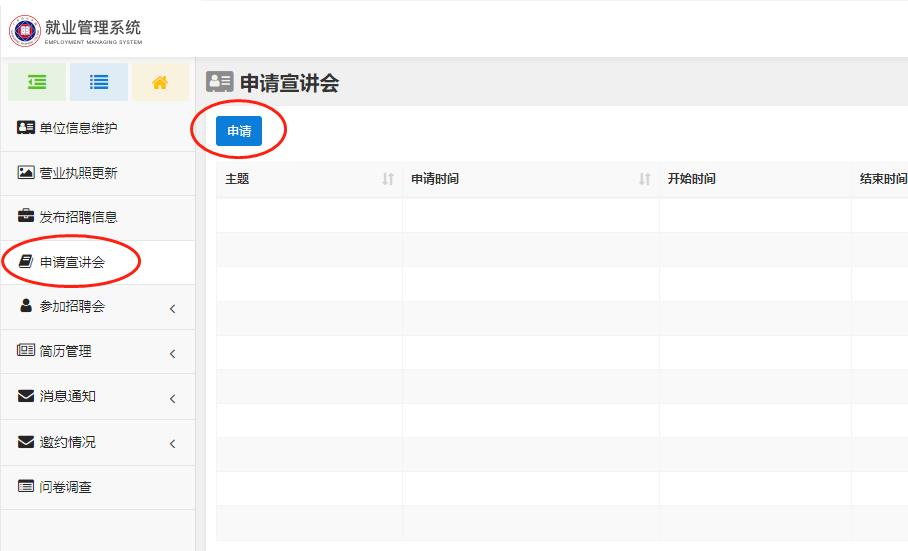Click the green outdent collapse-sidebar icon

pyautogui.click(x=37, y=83)
